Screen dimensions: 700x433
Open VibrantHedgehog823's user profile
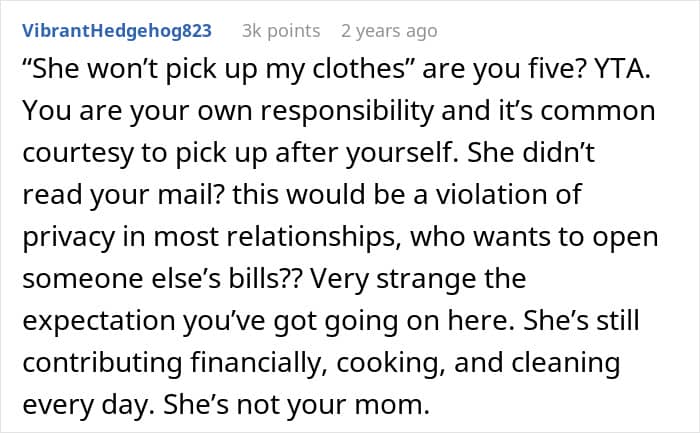tap(117, 30)
